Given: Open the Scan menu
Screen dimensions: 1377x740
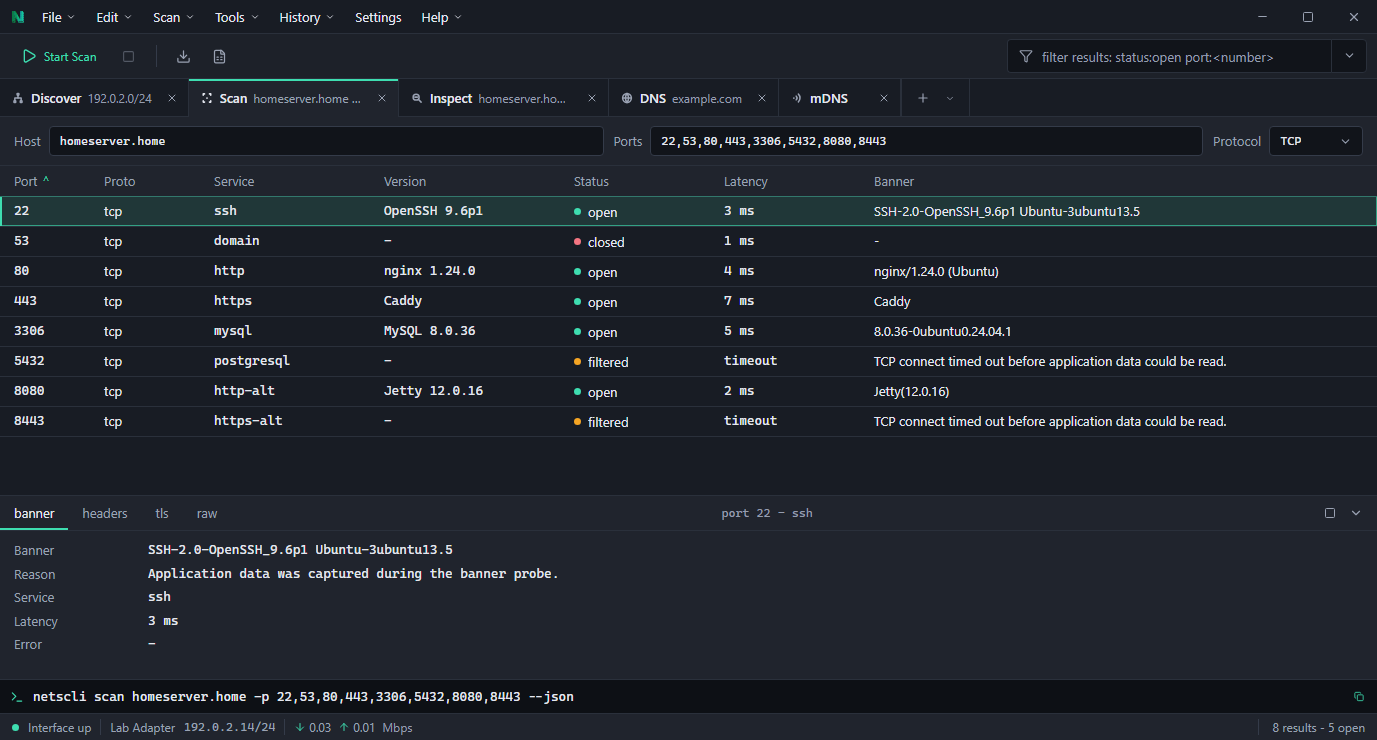Looking at the screenshot, I should [173, 17].
